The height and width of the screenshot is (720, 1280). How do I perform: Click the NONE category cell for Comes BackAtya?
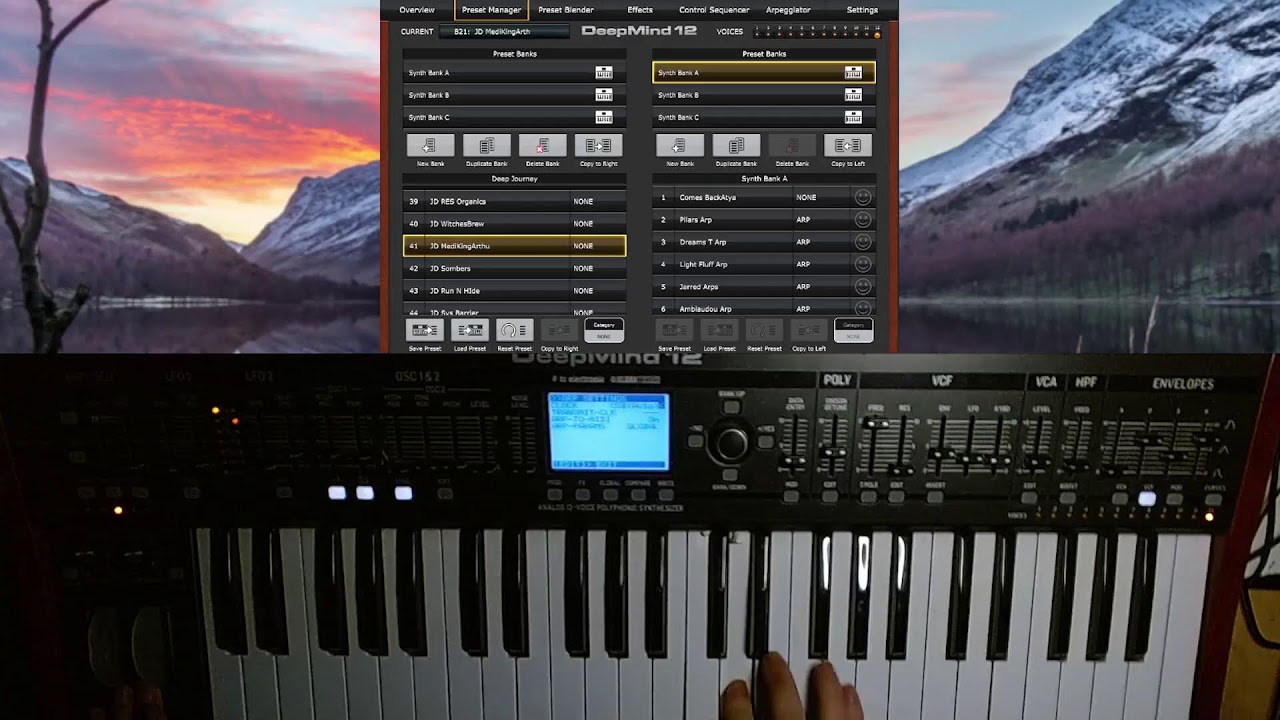[x=820, y=197]
